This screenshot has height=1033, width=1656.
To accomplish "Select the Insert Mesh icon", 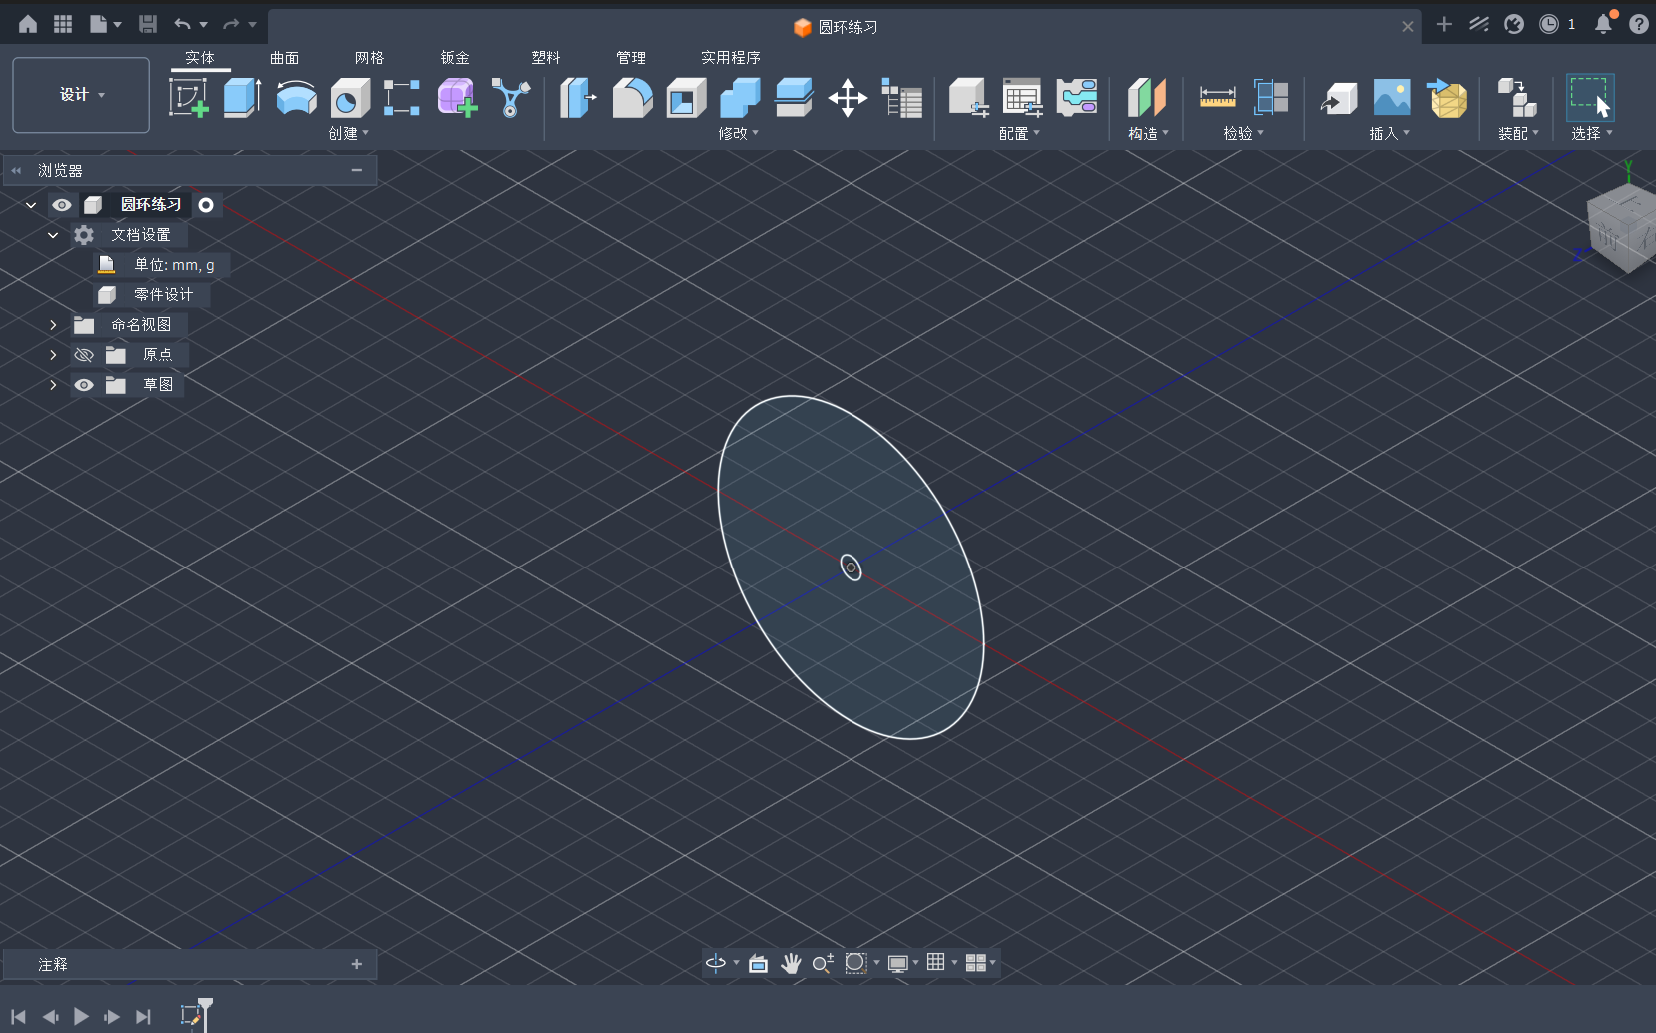I will (x=1446, y=98).
